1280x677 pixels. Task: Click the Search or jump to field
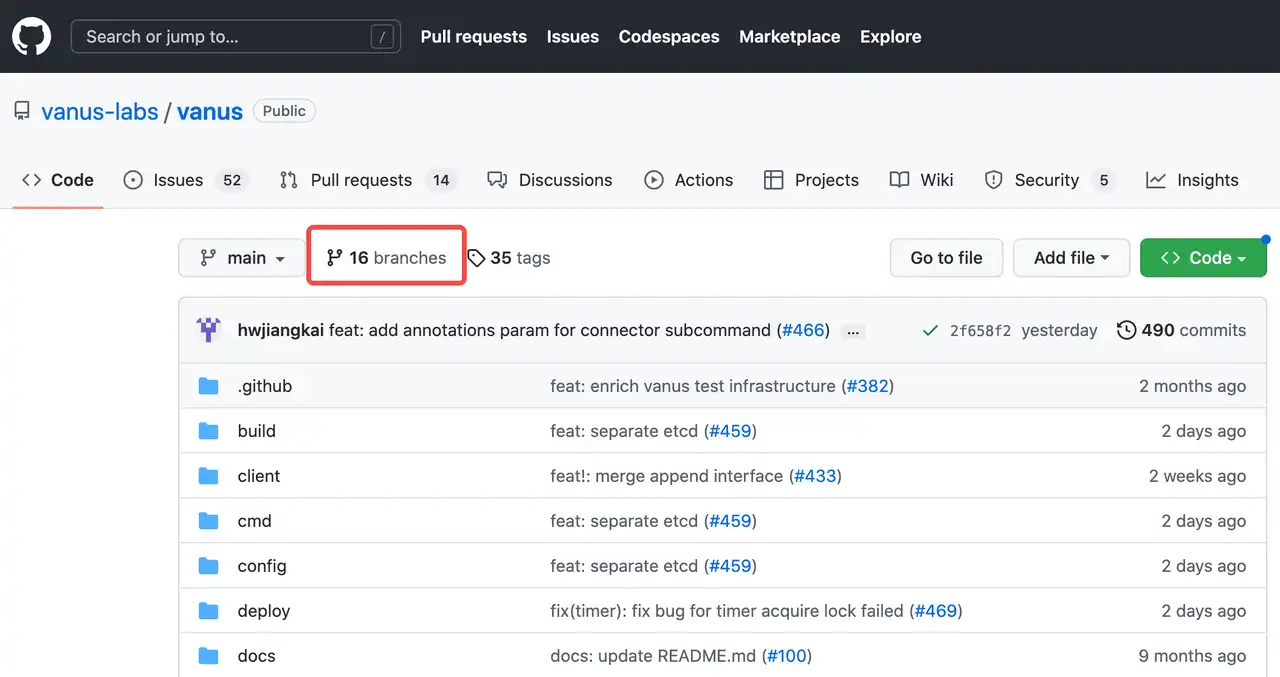(236, 37)
